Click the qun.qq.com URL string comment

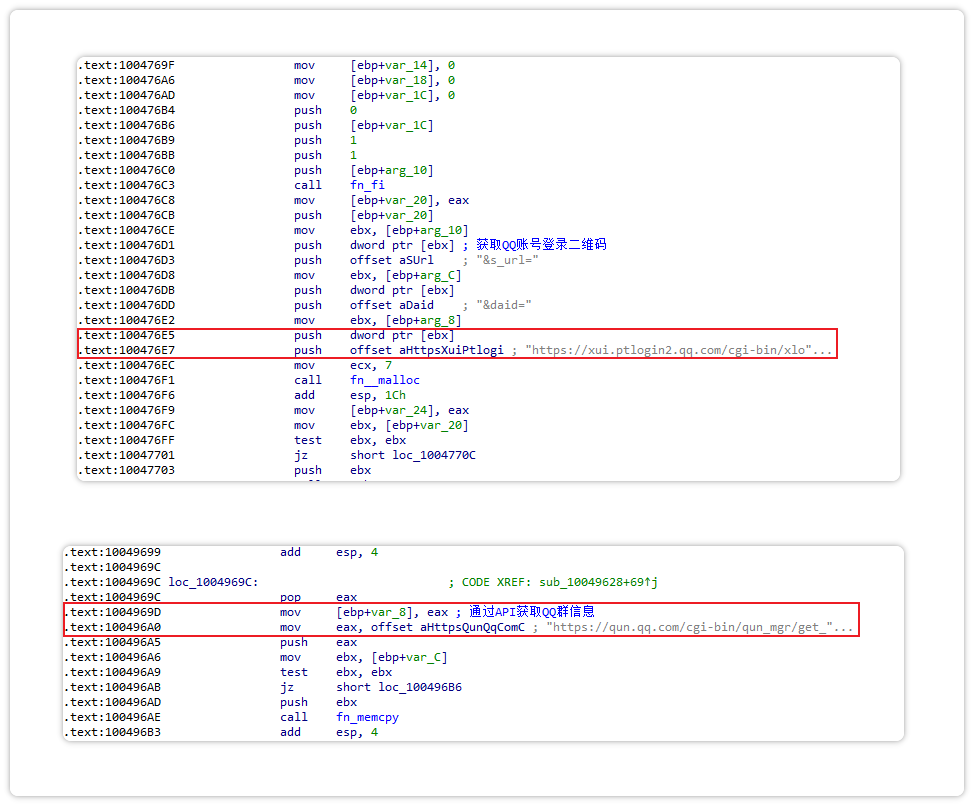tap(700, 627)
